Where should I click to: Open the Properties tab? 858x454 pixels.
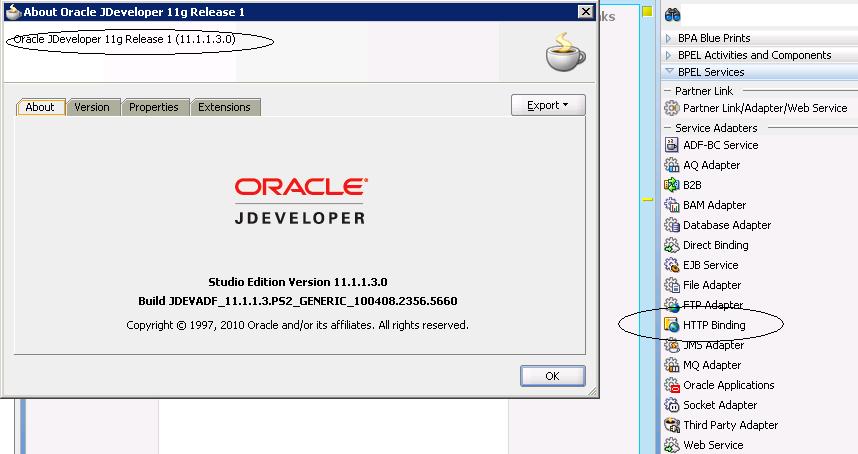pyautogui.click(x=154, y=107)
